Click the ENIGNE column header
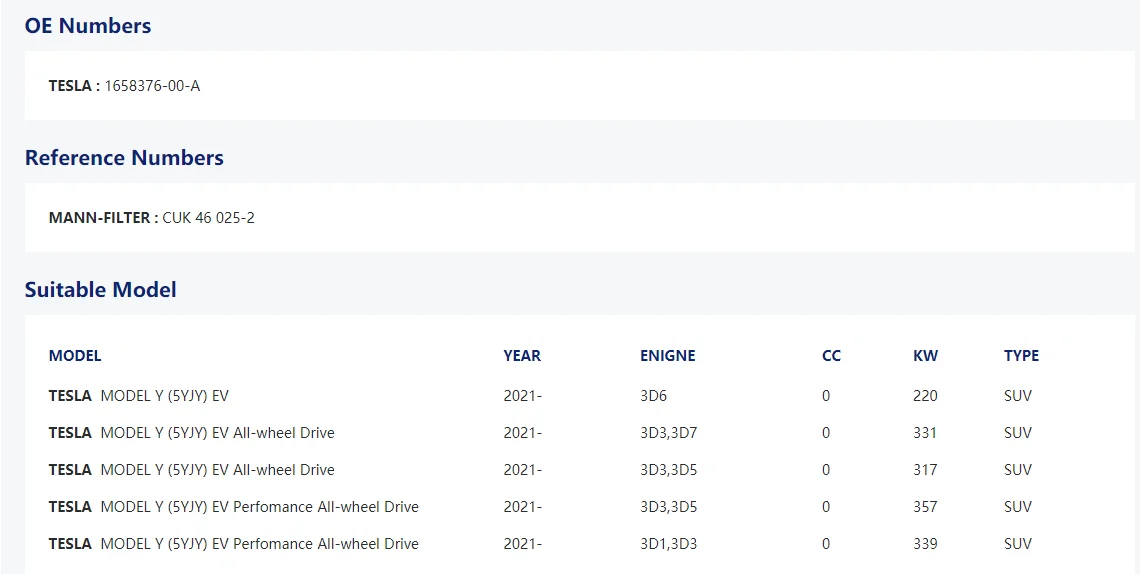The image size is (1140, 574). tap(667, 356)
